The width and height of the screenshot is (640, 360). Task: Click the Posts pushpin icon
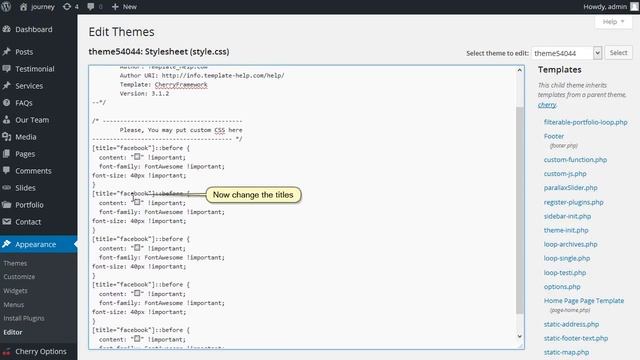click(x=7, y=51)
